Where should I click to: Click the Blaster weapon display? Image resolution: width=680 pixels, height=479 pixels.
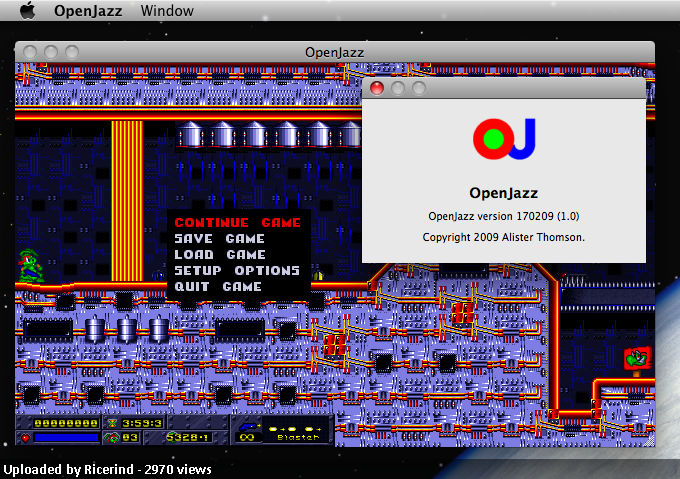(298, 431)
